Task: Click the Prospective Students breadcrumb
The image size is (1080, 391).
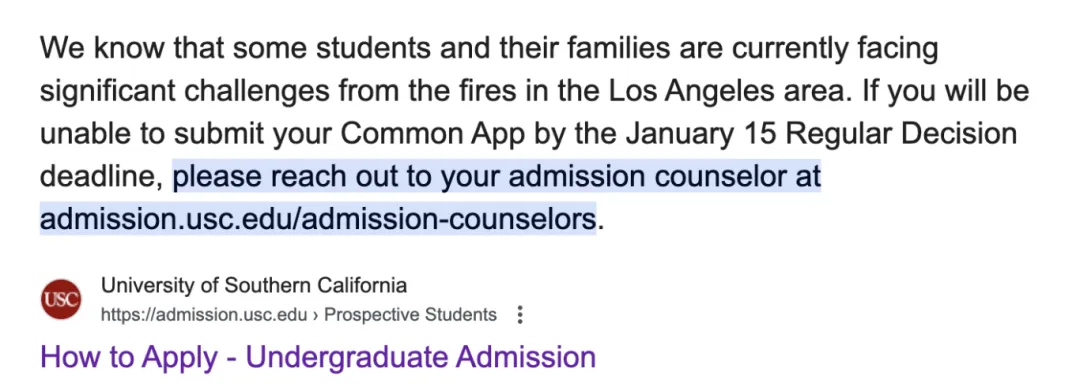Action: coord(411,315)
